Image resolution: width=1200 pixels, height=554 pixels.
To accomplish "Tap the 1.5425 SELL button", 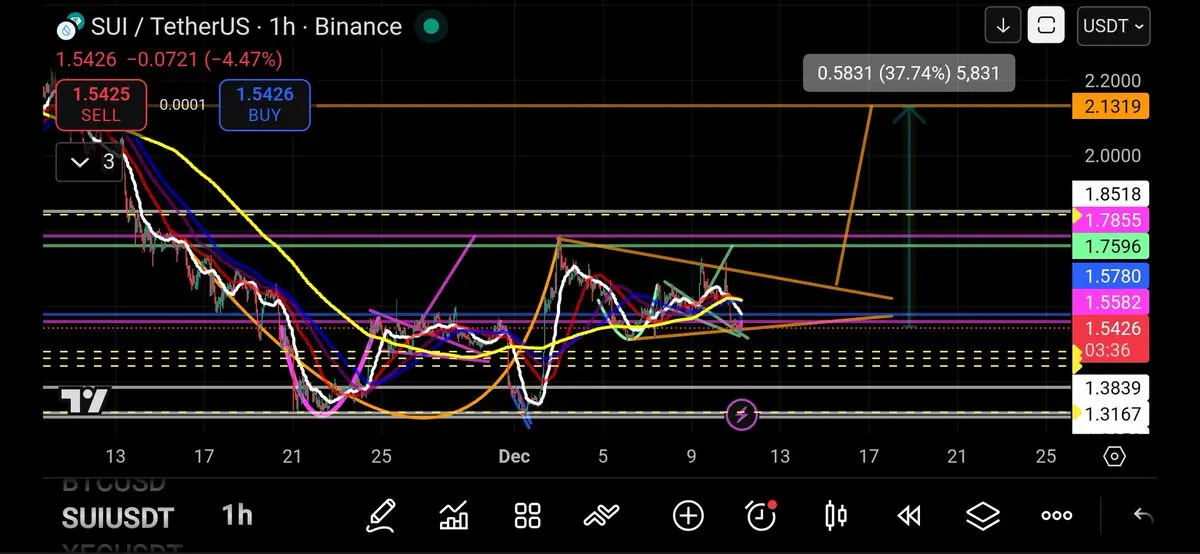I will point(101,105).
